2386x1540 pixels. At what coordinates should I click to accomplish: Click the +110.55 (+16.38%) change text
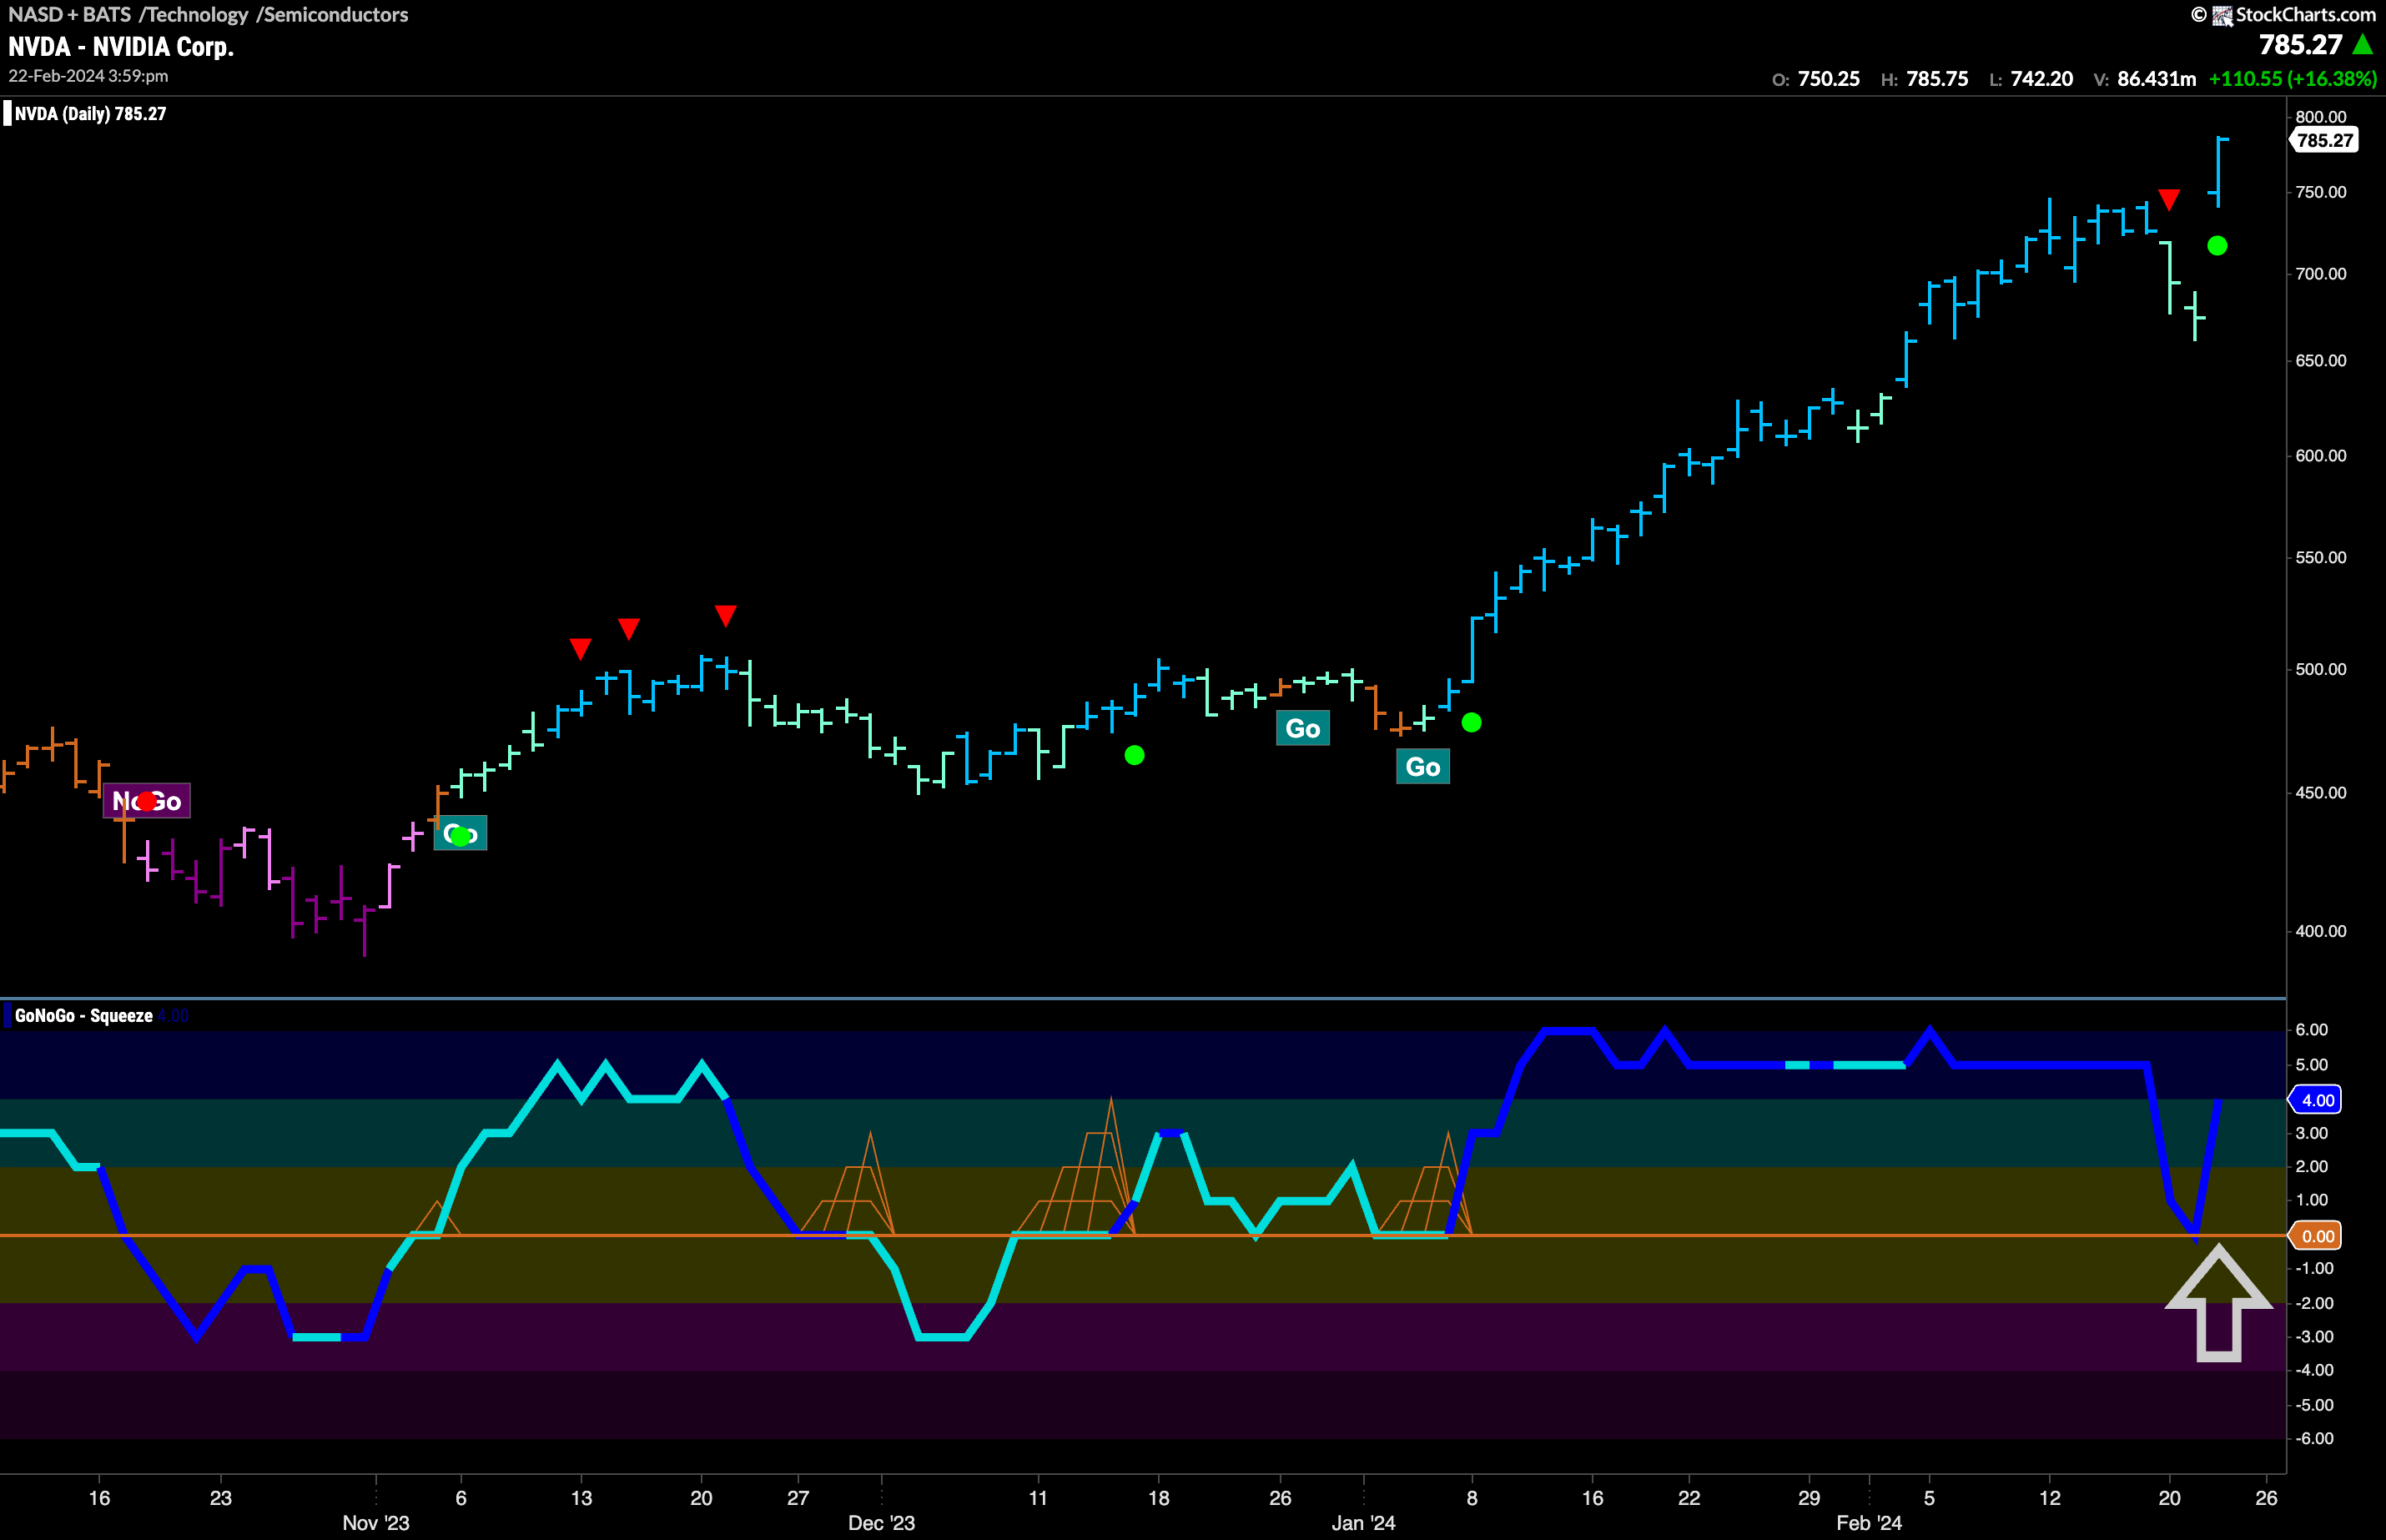(2292, 79)
